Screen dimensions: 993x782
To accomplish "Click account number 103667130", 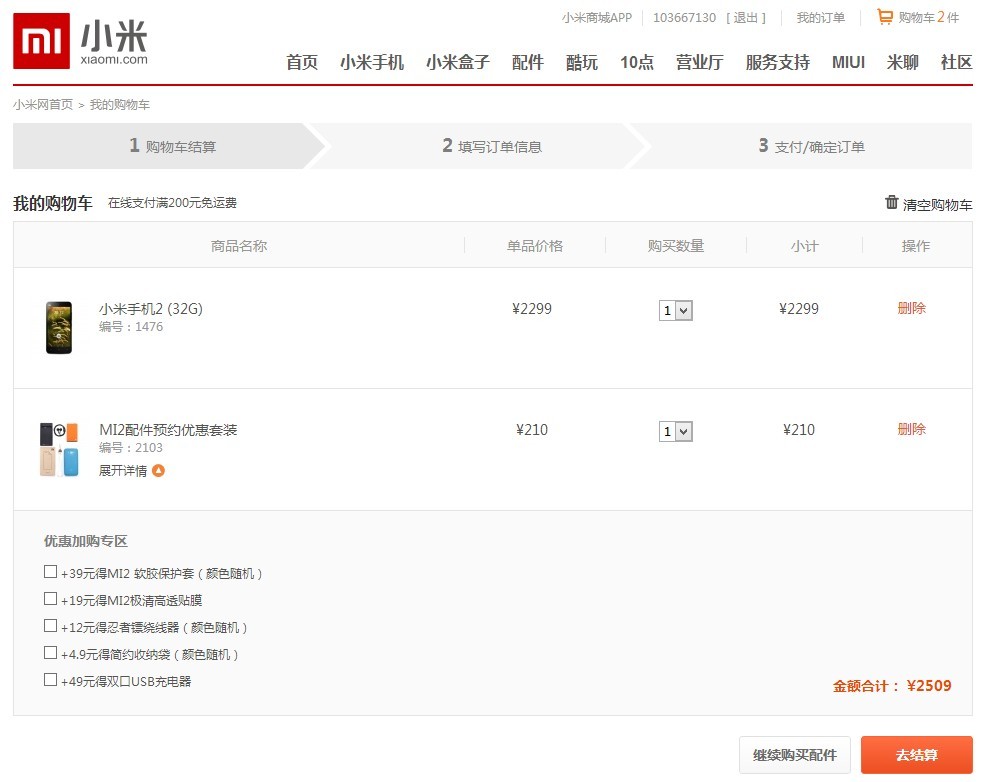I will click(x=685, y=18).
